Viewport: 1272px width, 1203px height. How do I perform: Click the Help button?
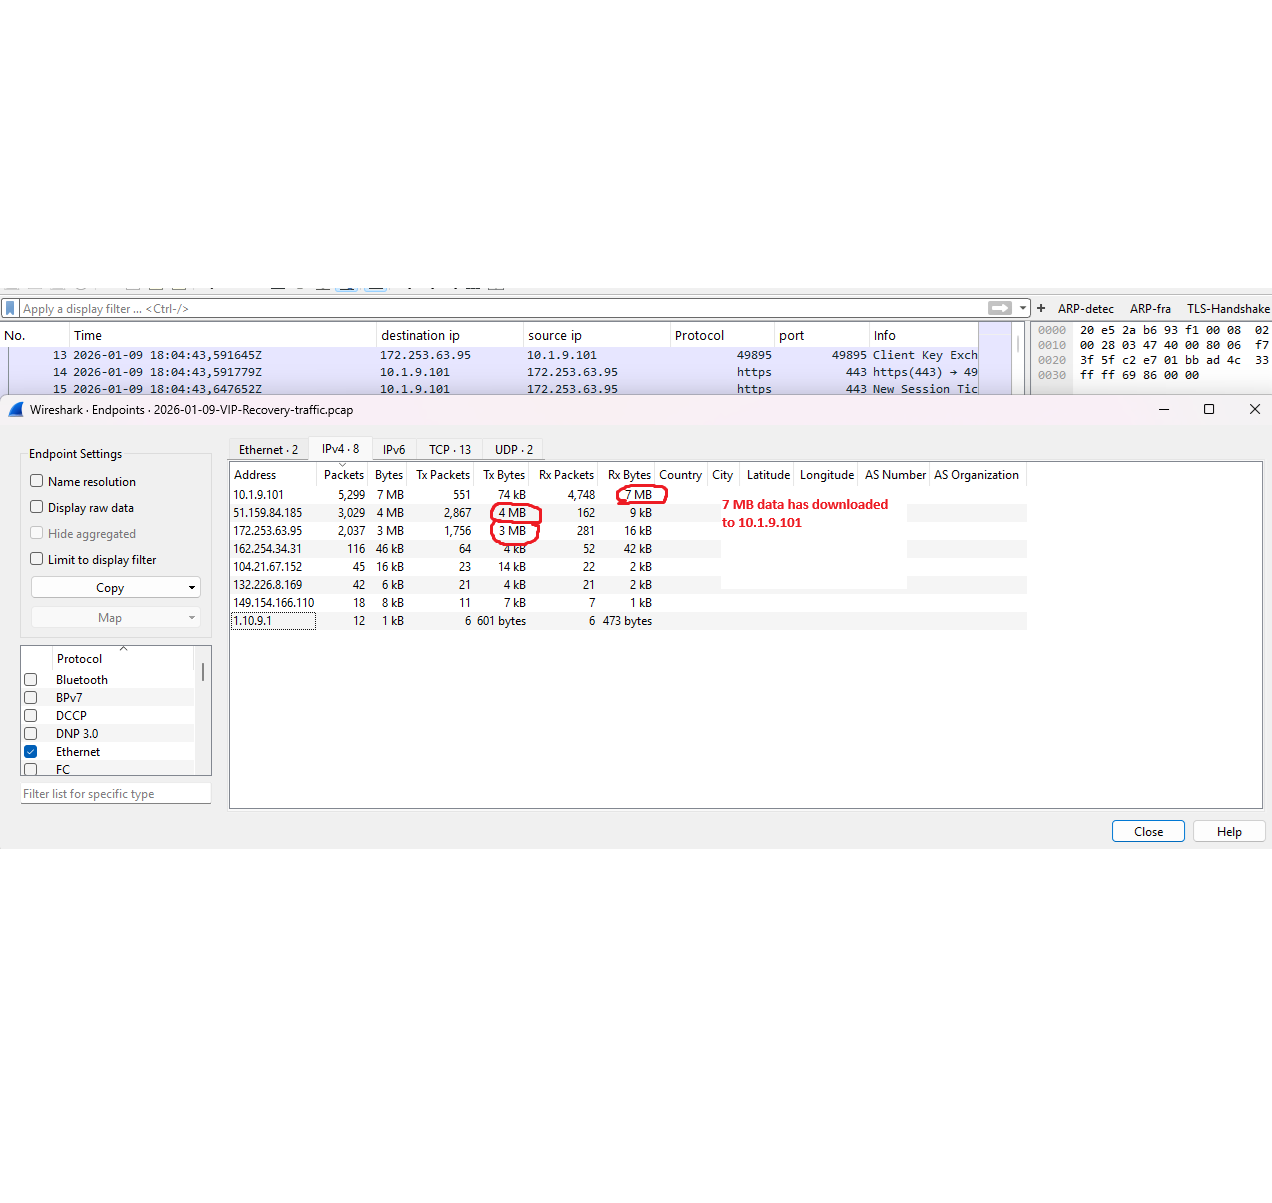[x=1229, y=831]
